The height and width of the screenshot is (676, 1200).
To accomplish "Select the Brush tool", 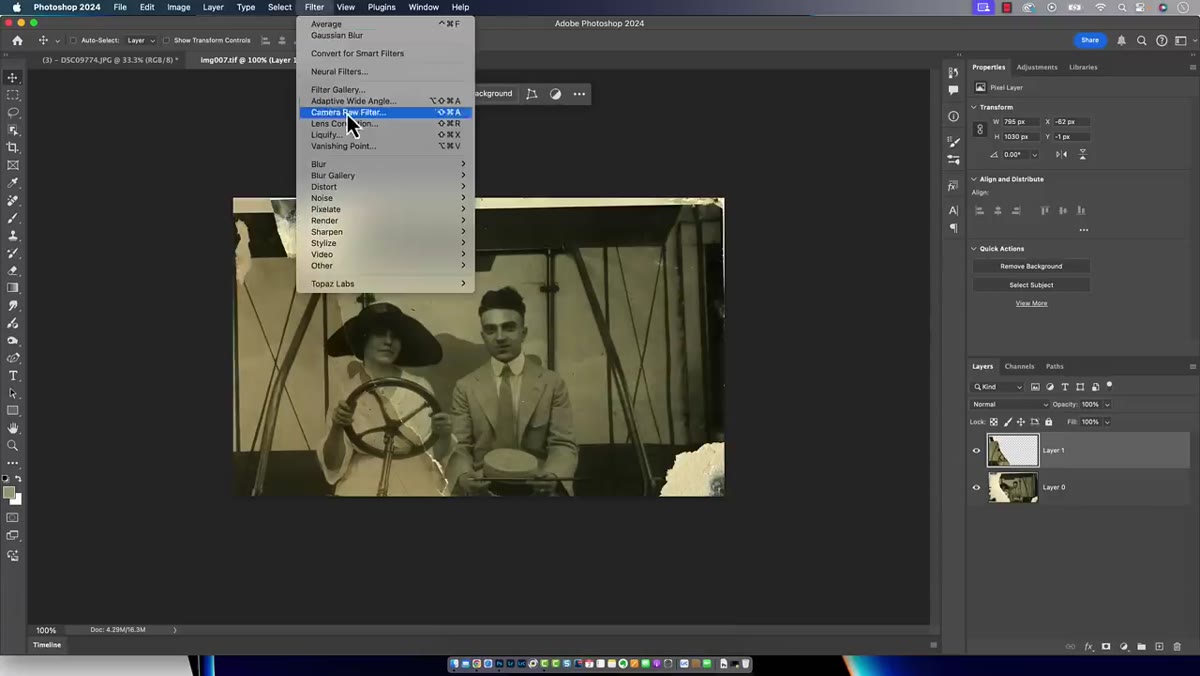I will (13, 218).
